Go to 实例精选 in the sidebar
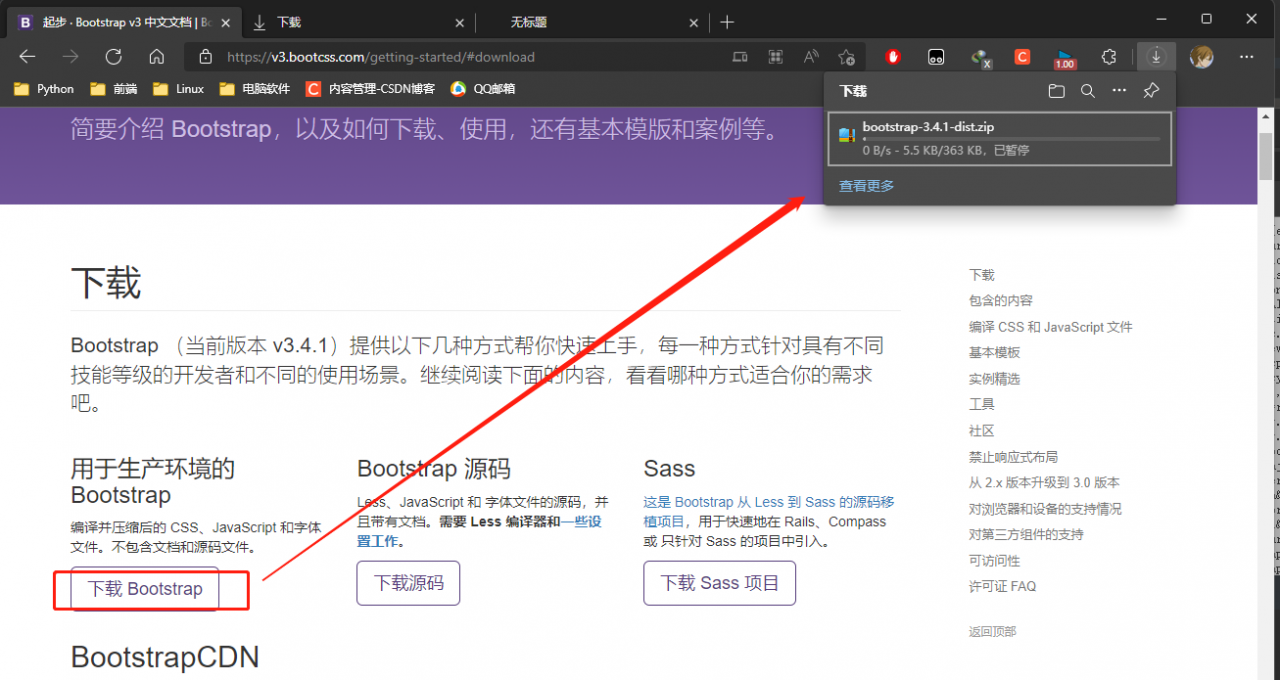The image size is (1280, 680). pyautogui.click(x=994, y=379)
